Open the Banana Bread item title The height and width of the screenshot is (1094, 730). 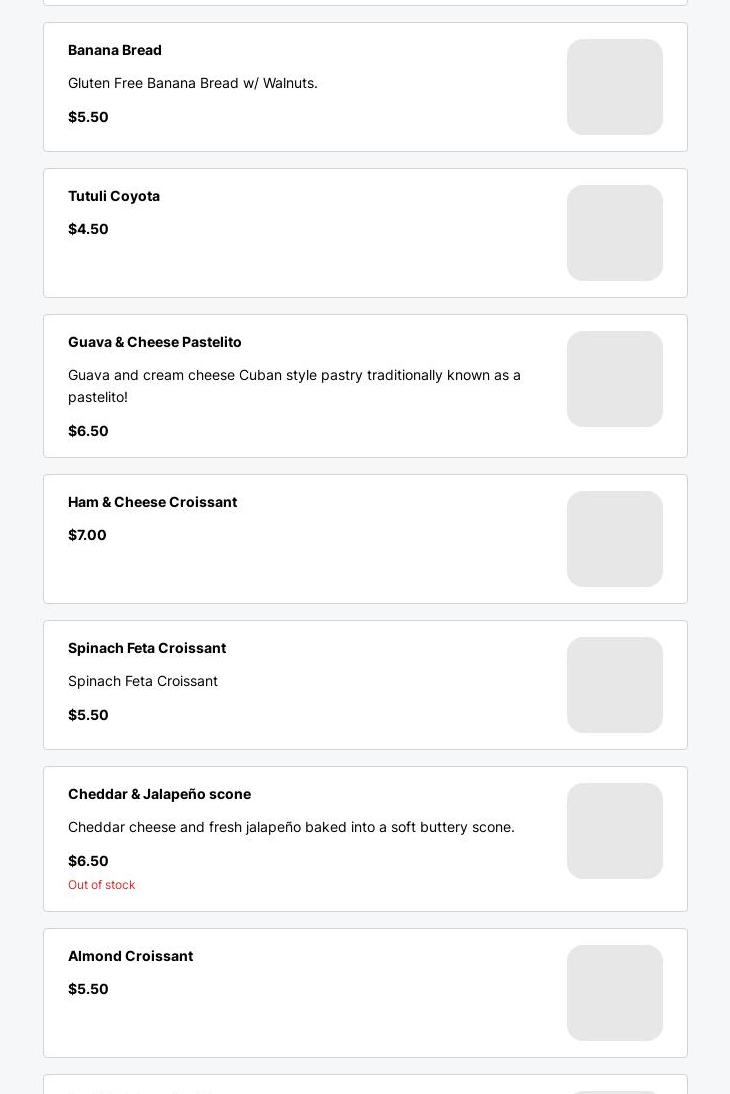(x=115, y=50)
